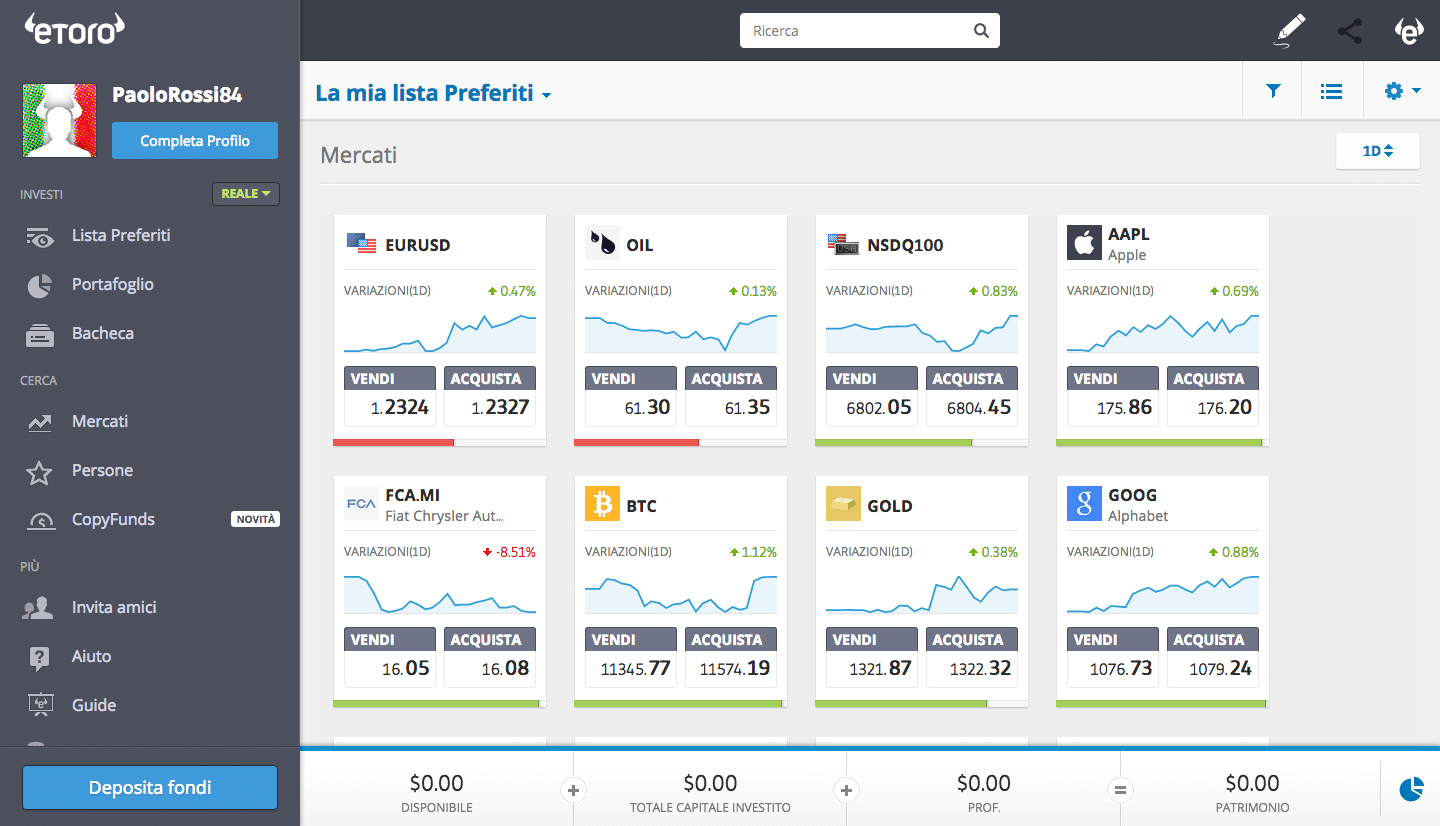Viewport: 1440px width, 826px height.
Task: Click the share icon in top bar
Action: coord(1350,31)
